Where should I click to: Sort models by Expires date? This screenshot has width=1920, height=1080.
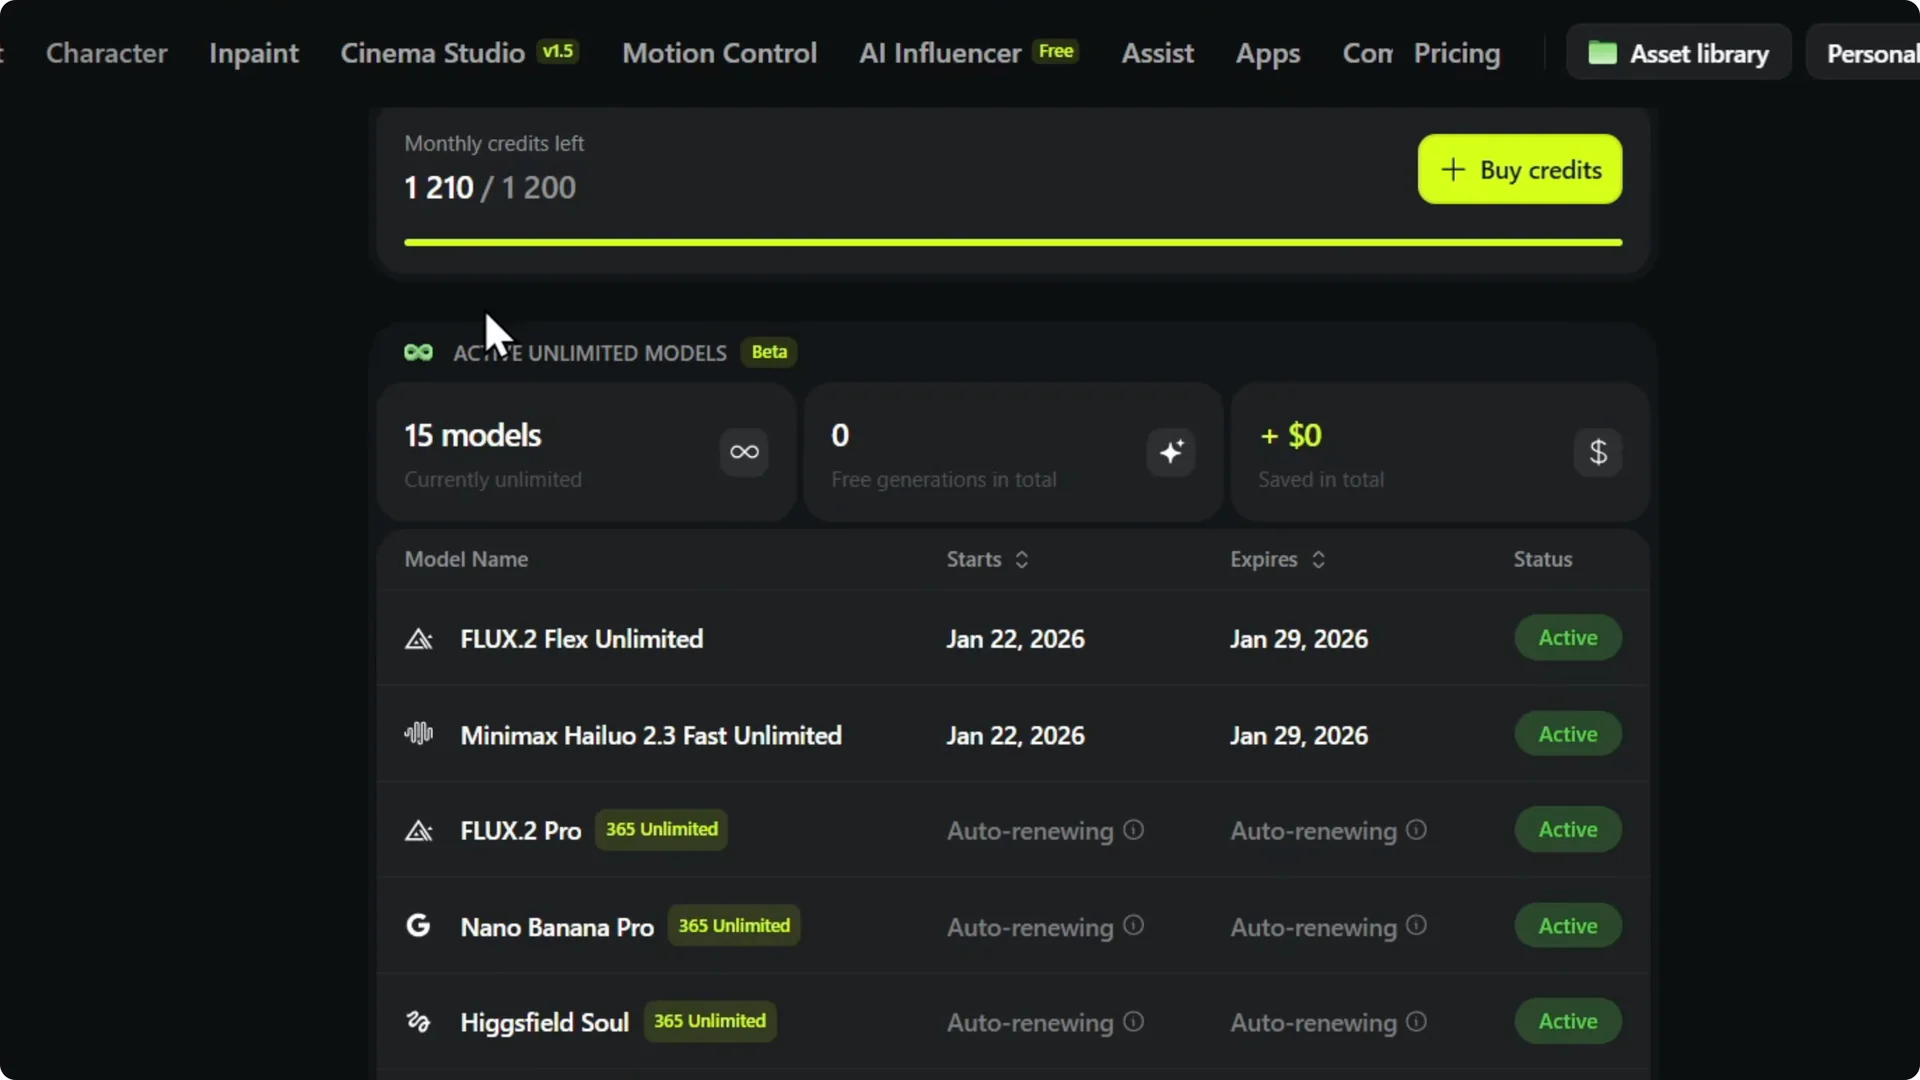click(x=1318, y=559)
